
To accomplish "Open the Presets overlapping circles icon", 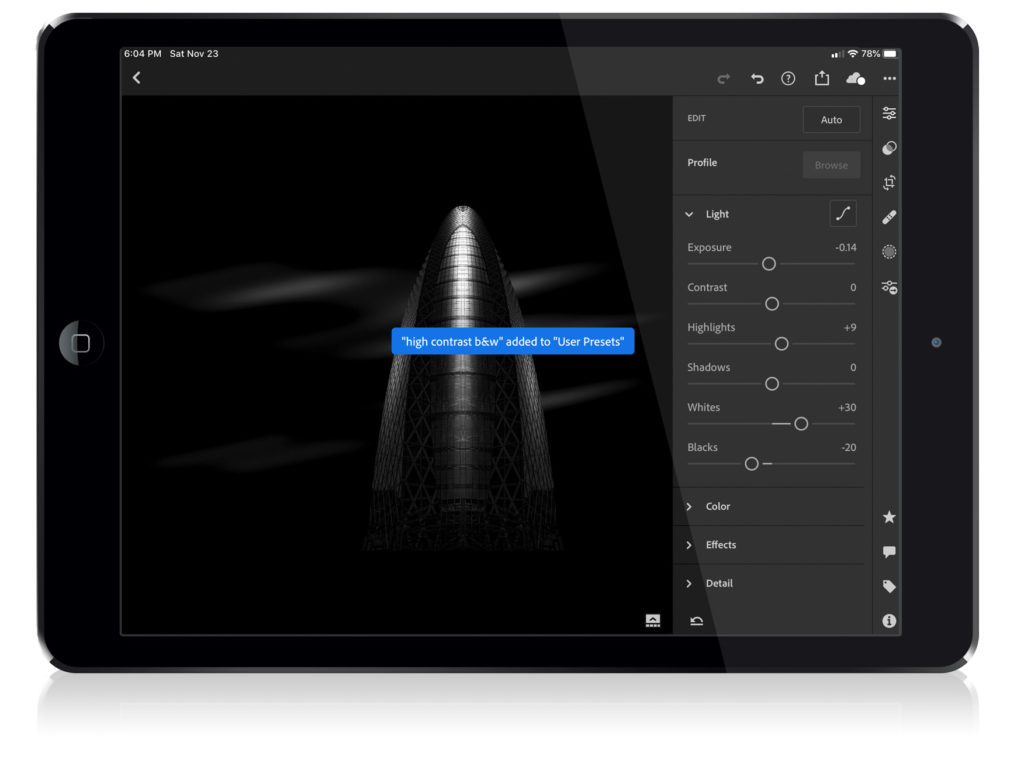I will coord(889,148).
